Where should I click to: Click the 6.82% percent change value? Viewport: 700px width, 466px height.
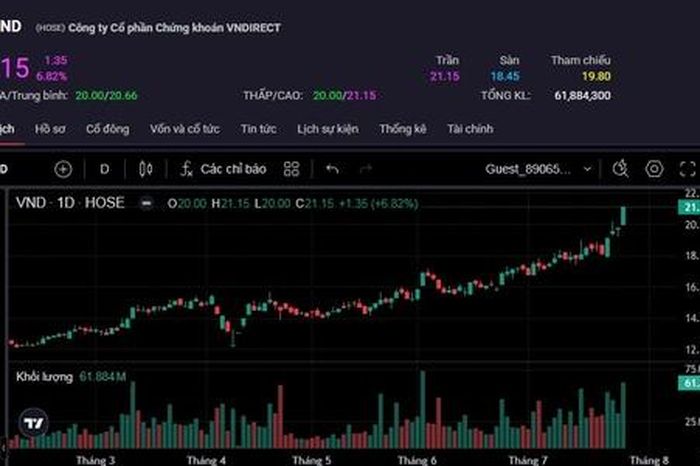pos(51,76)
